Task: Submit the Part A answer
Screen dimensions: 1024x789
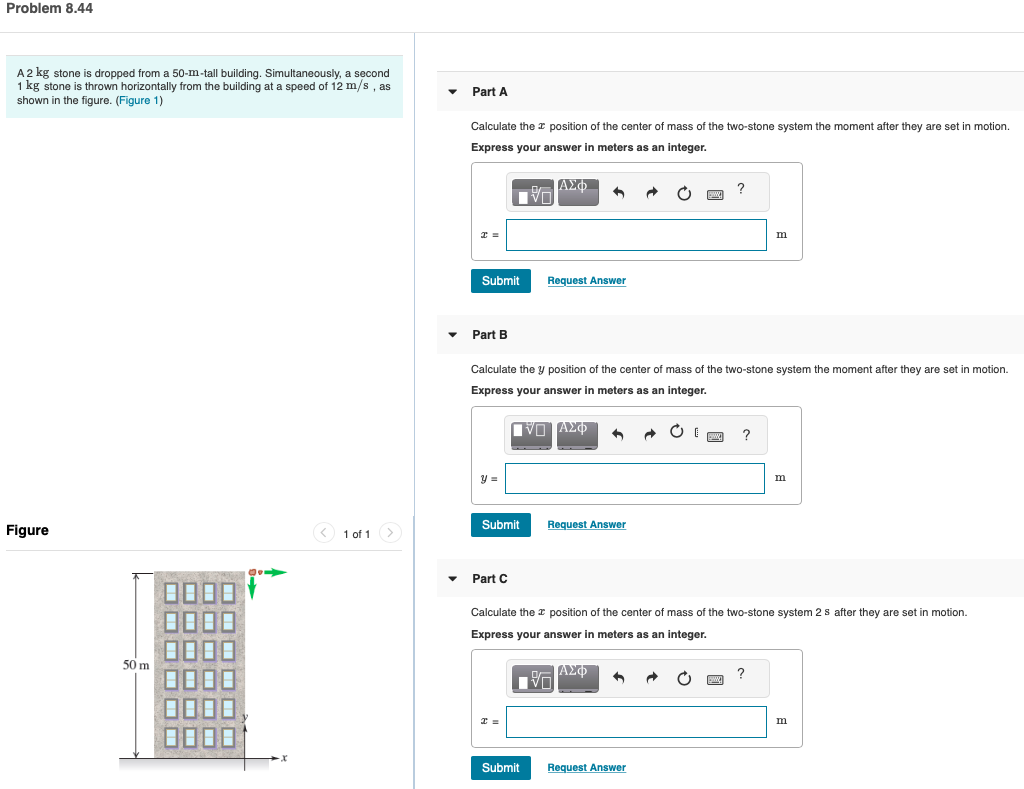Action: pos(500,281)
